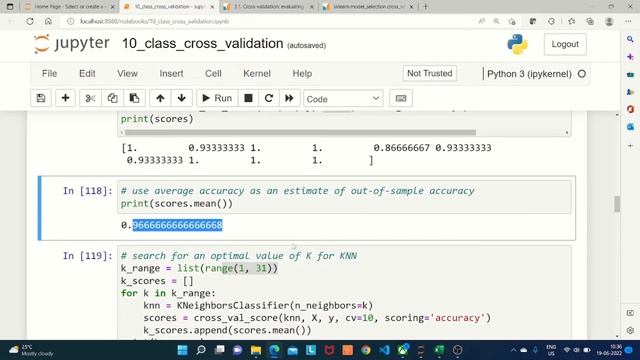This screenshot has height=360, width=640.
Task: Click the localhost address bar
Action: 269,21
